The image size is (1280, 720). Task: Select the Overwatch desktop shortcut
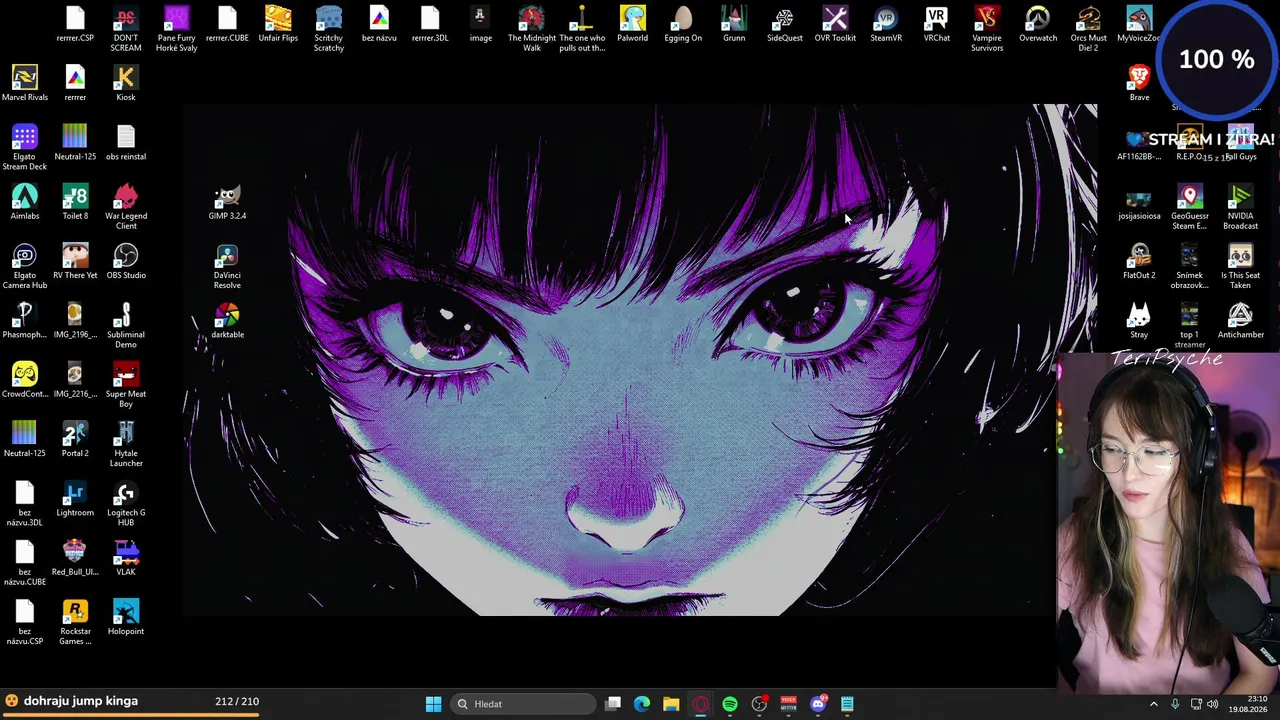1038,25
